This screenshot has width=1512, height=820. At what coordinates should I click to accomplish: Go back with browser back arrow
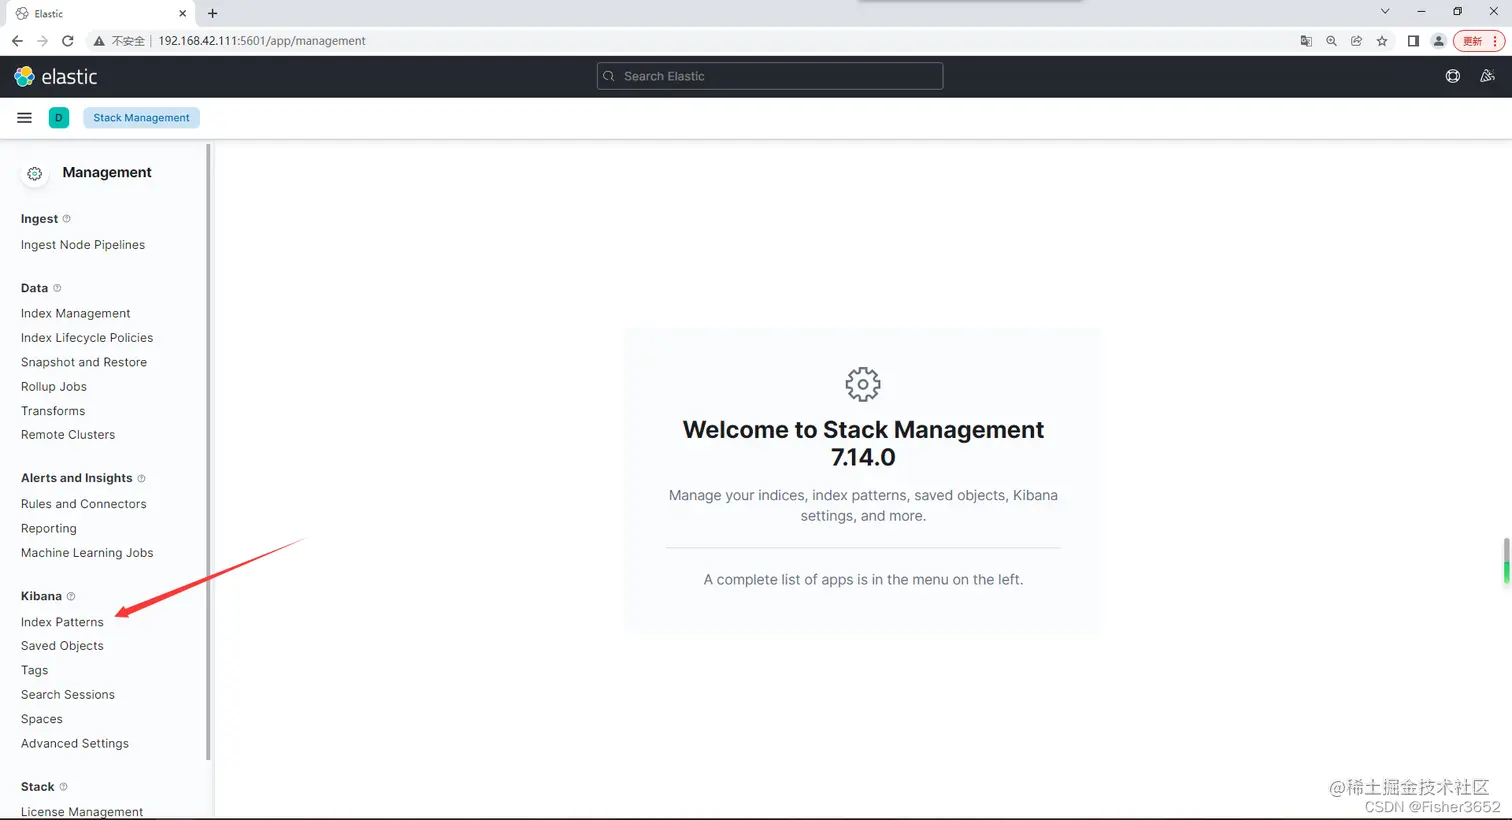click(x=17, y=41)
